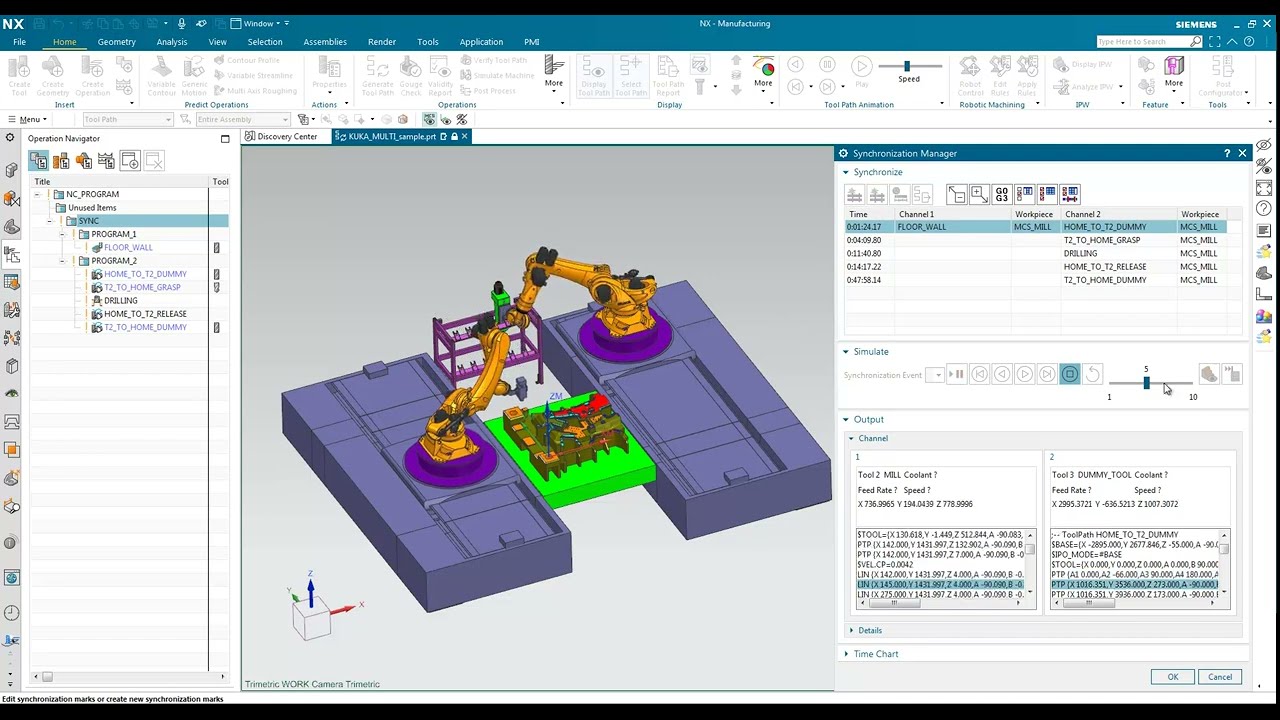Open the Synchronization Event dropdown
Viewport: 1280px width, 720px height.
[934, 375]
